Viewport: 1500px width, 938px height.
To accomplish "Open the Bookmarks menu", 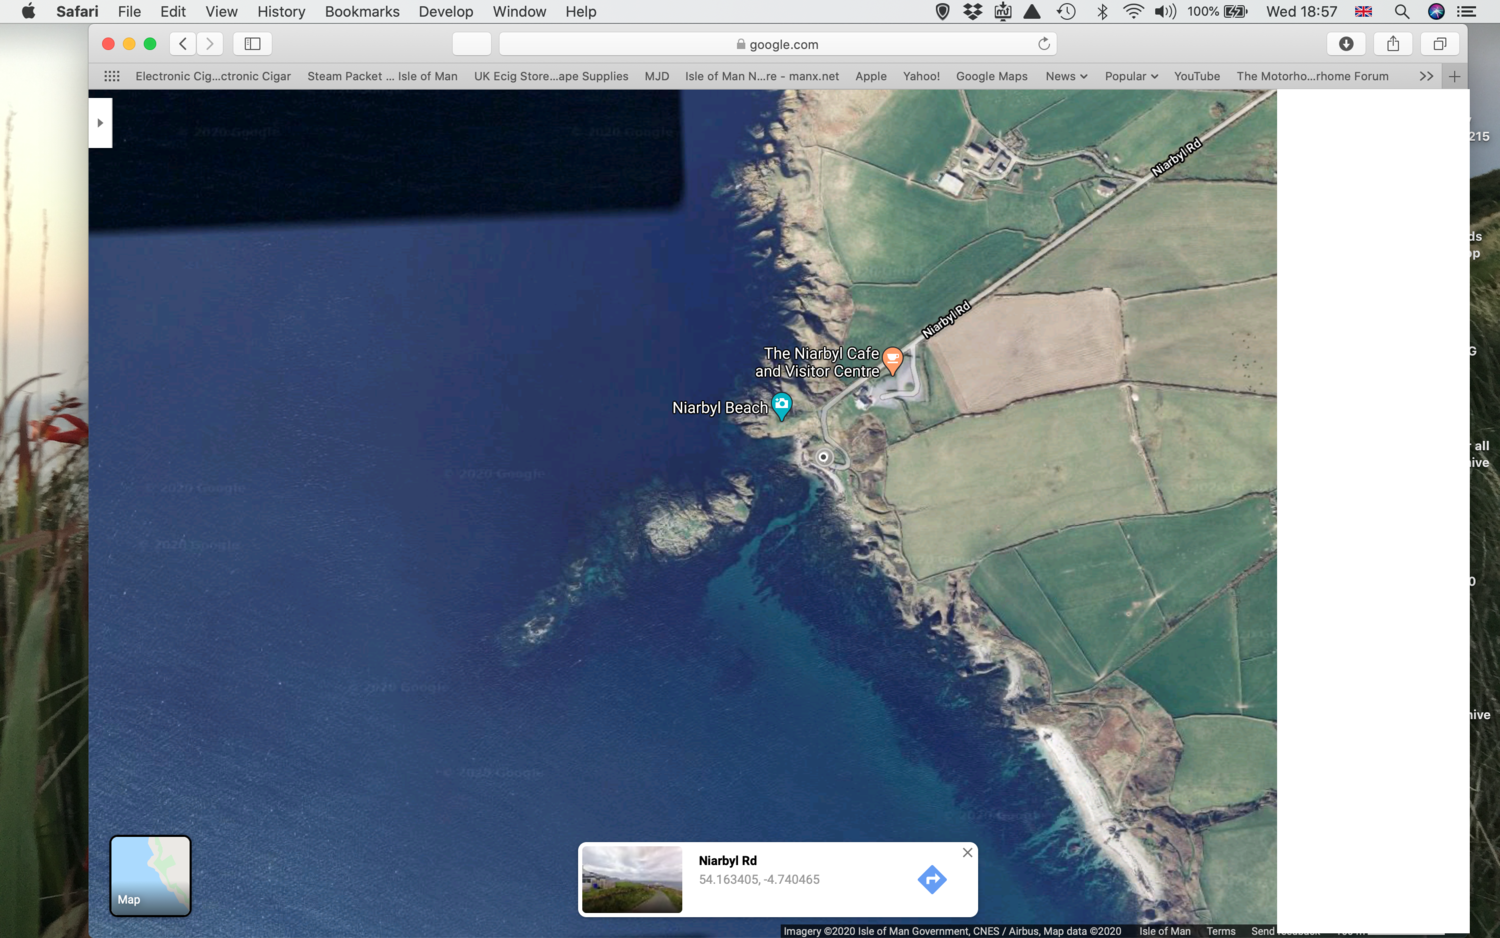I will point(362,12).
